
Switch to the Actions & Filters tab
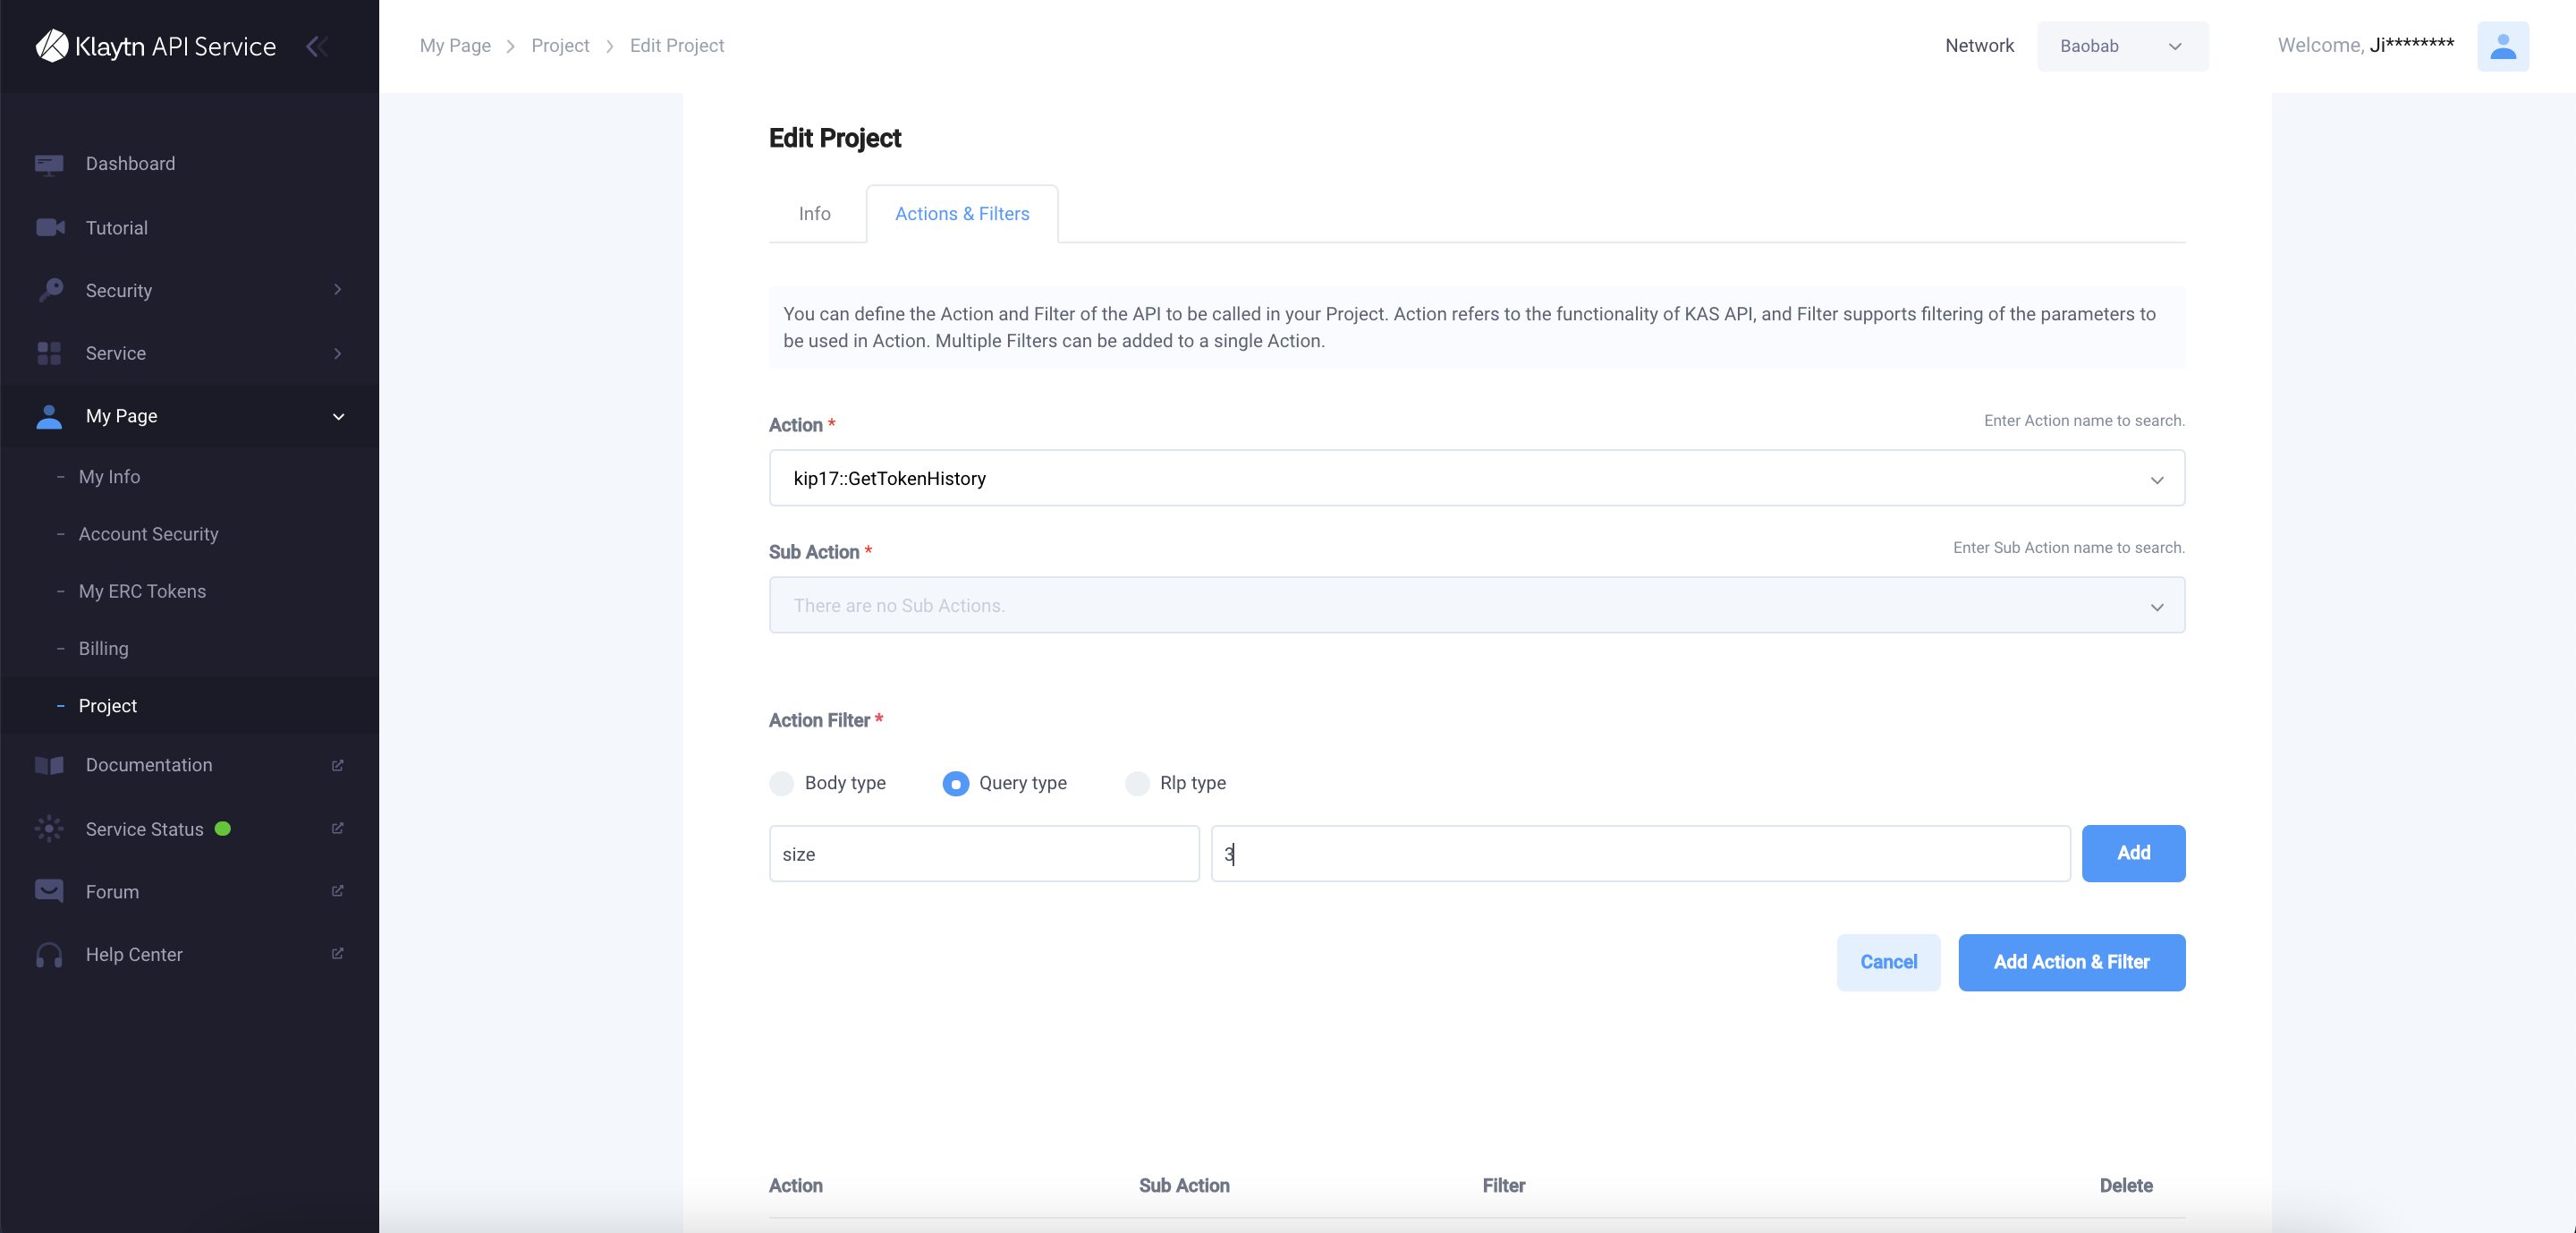click(x=962, y=214)
